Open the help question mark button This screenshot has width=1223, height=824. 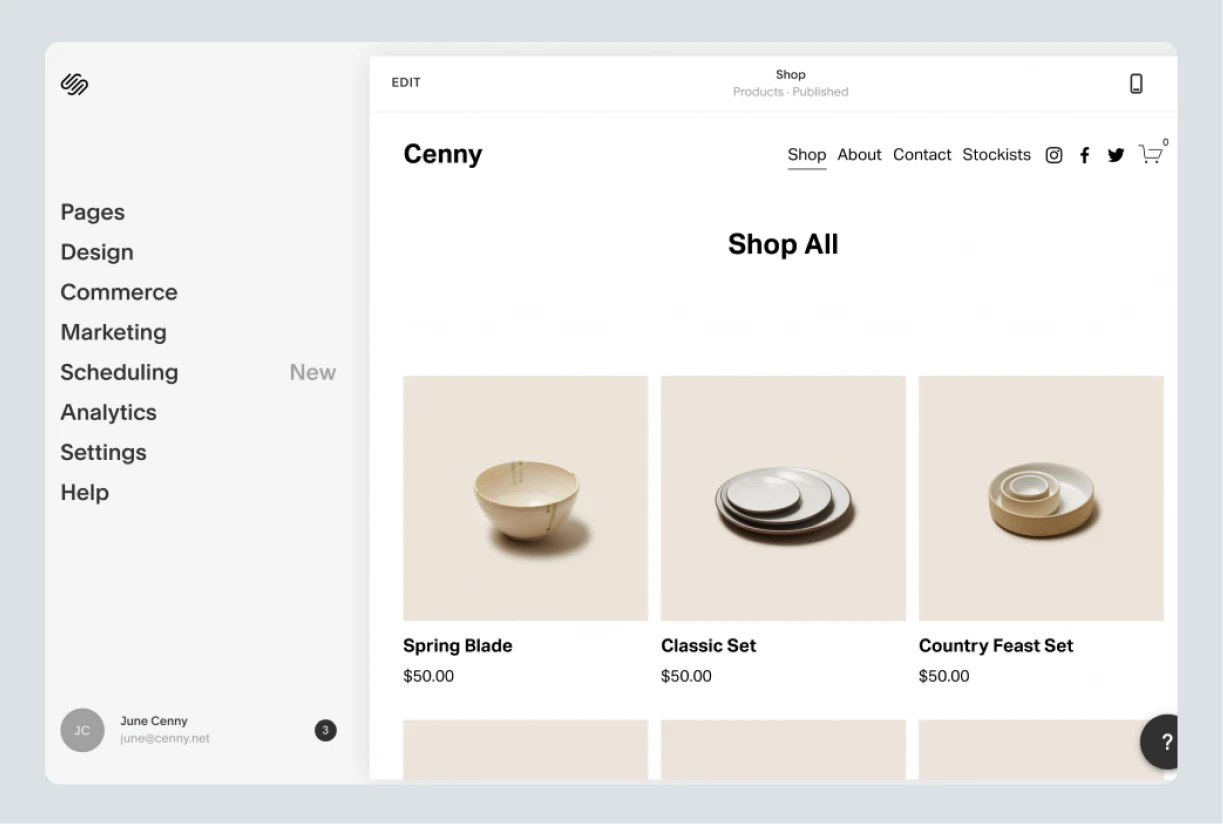click(1163, 742)
